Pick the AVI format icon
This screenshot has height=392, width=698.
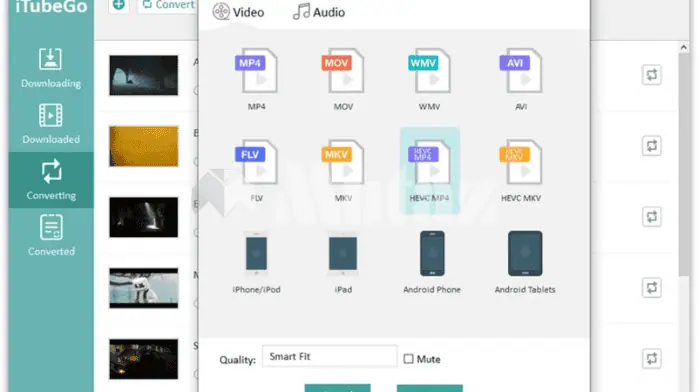521,71
